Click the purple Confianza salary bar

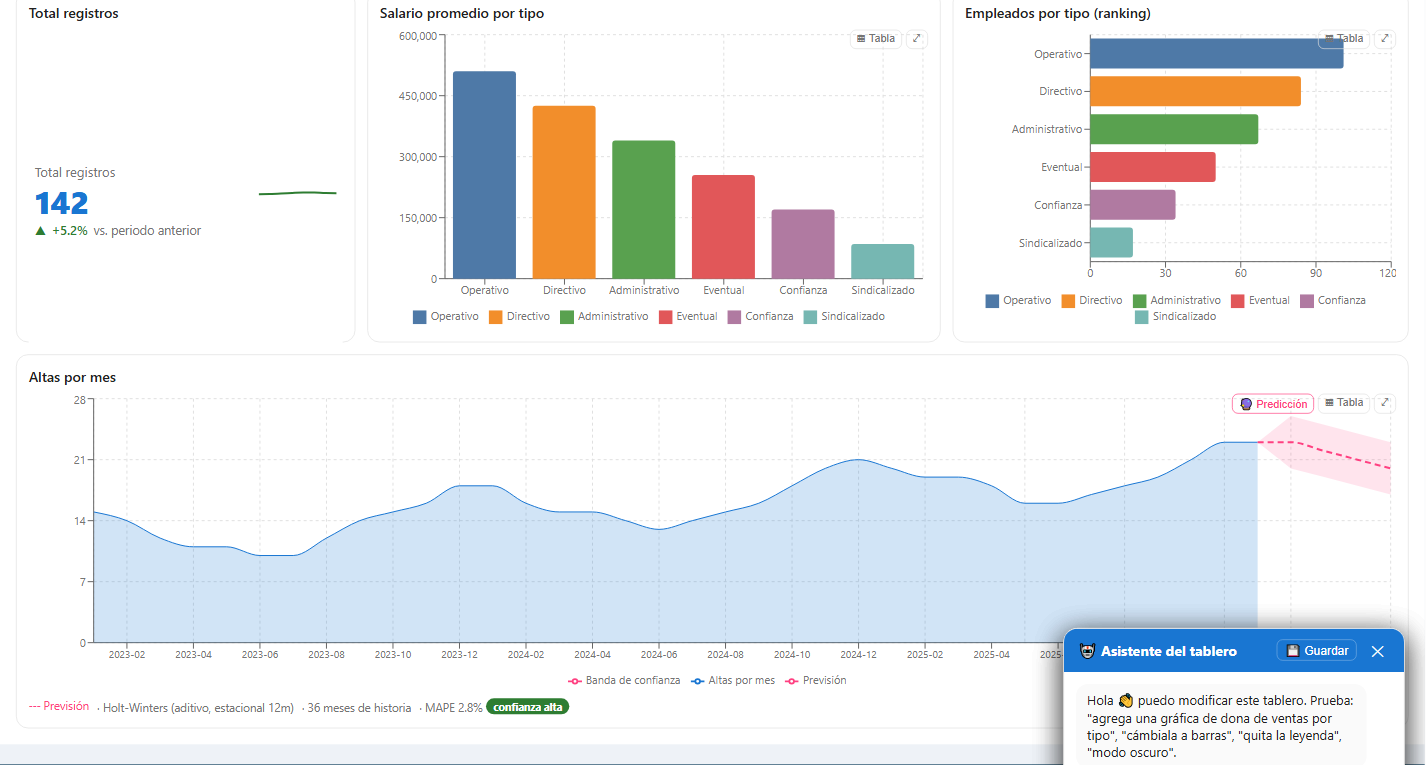[x=803, y=244]
